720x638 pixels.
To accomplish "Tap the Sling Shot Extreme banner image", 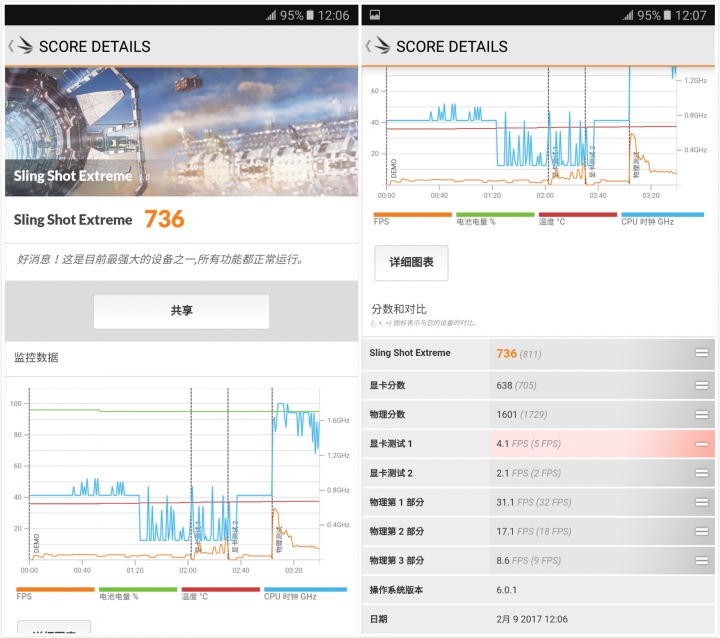I will click(x=181, y=132).
